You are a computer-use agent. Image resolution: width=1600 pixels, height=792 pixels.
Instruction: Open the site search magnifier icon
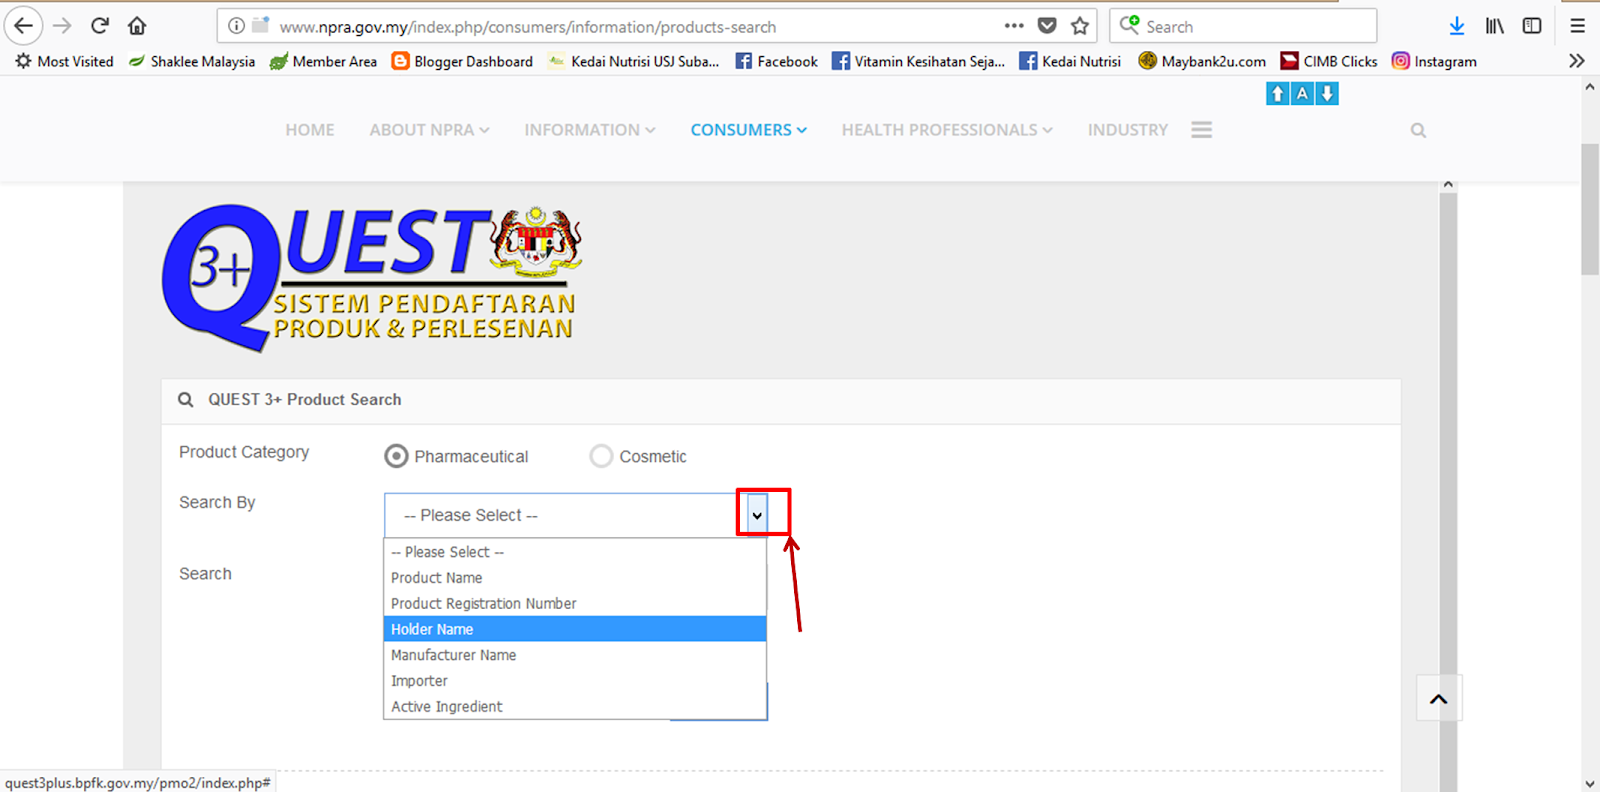1418,130
